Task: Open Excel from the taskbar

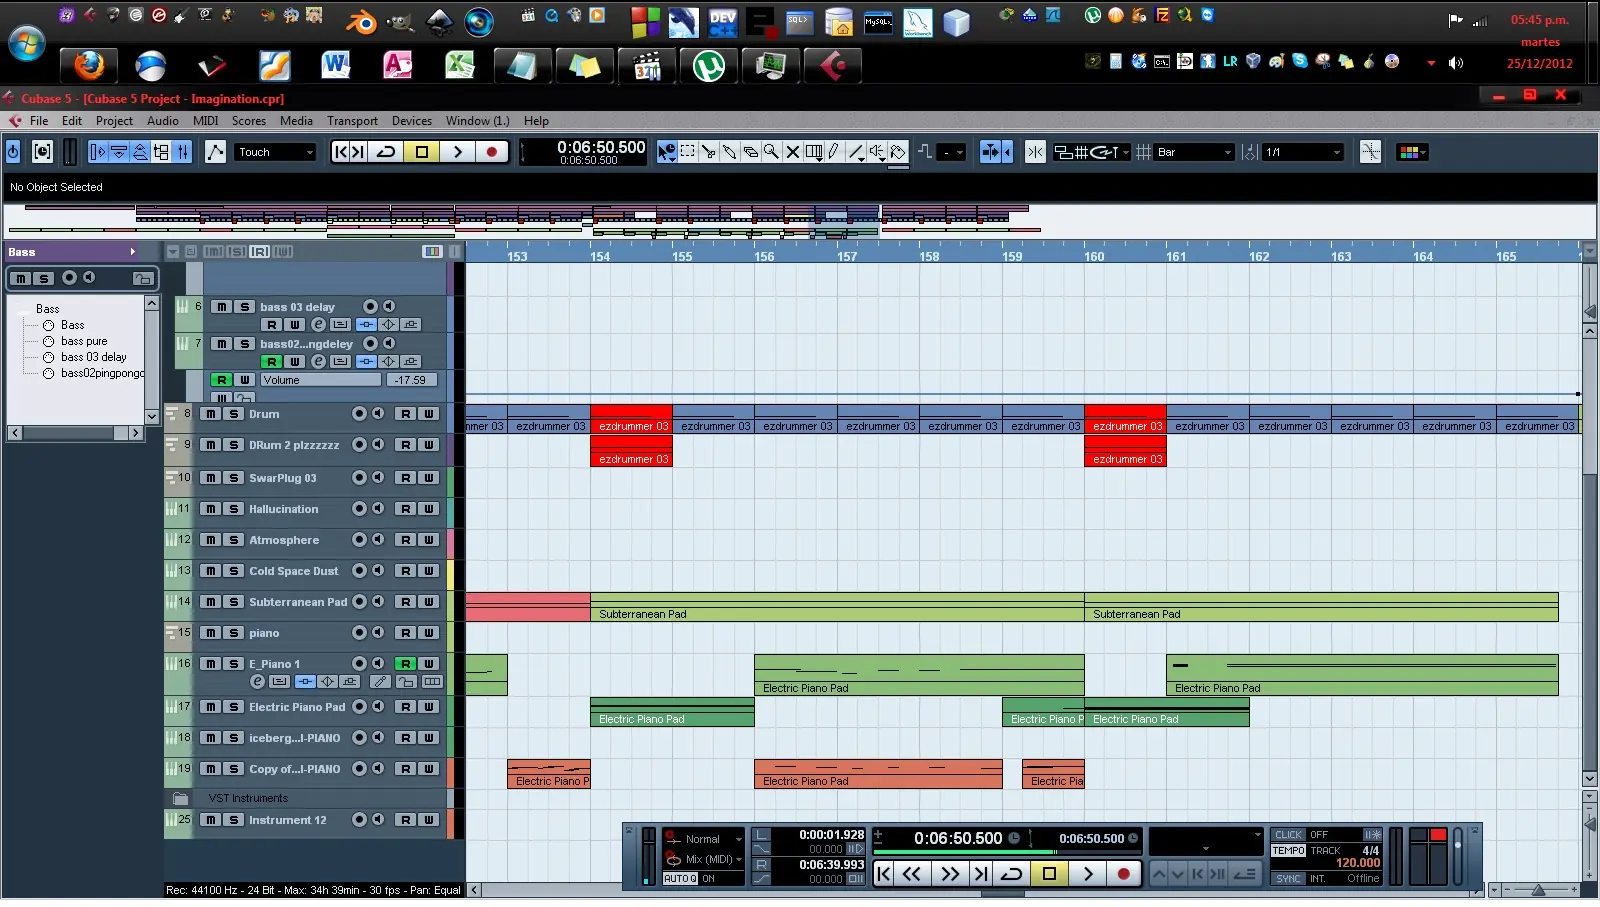Action: [x=459, y=66]
